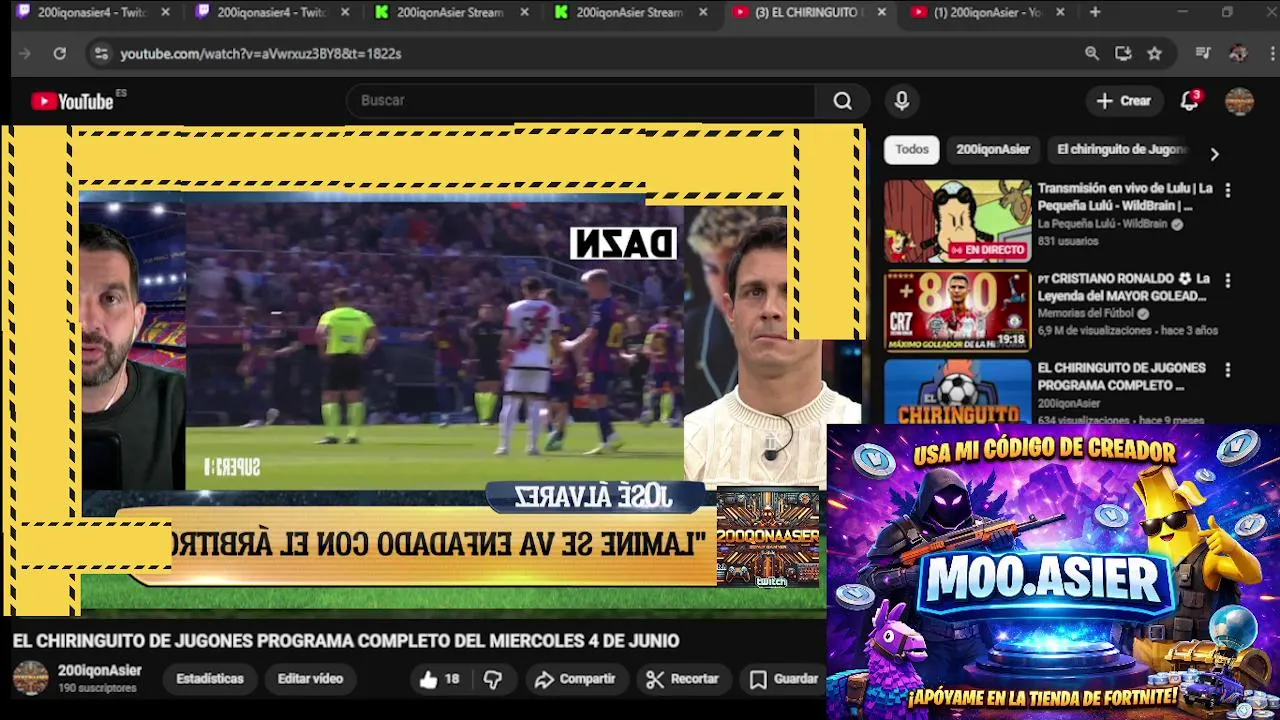This screenshot has height=720, width=1280.
Task: Click the browser zoom magnifier icon
Action: tap(1092, 54)
